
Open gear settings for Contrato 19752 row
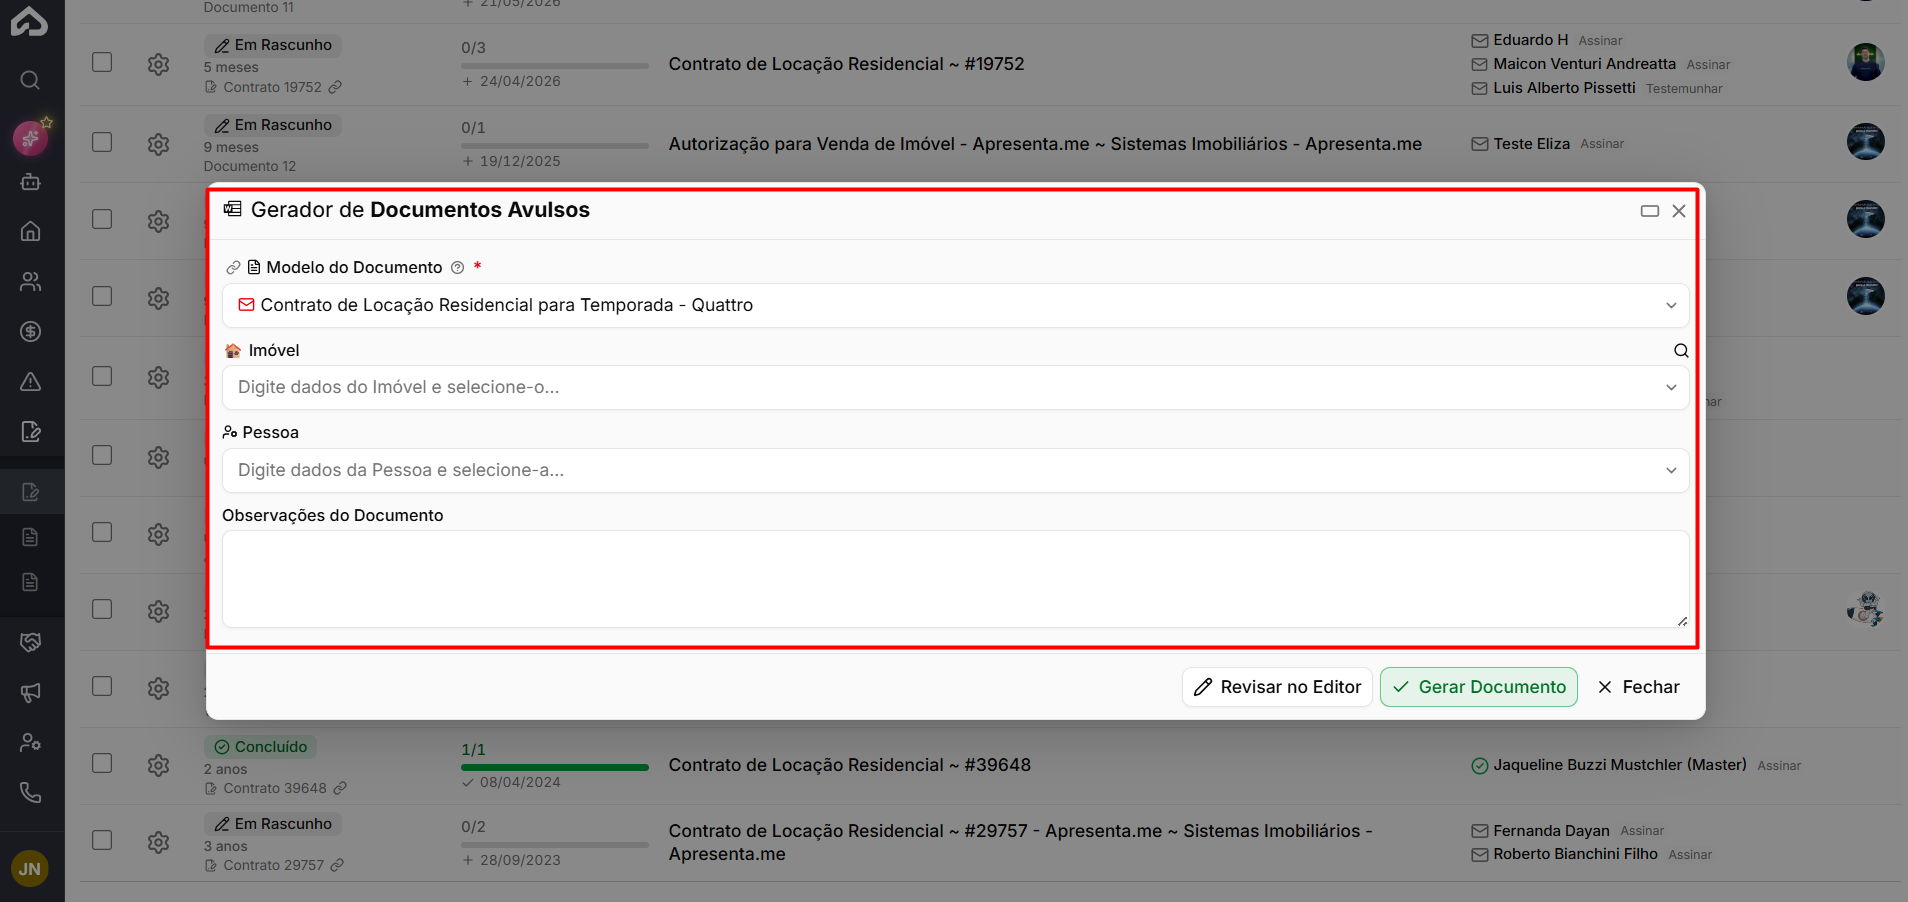point(158,64)
